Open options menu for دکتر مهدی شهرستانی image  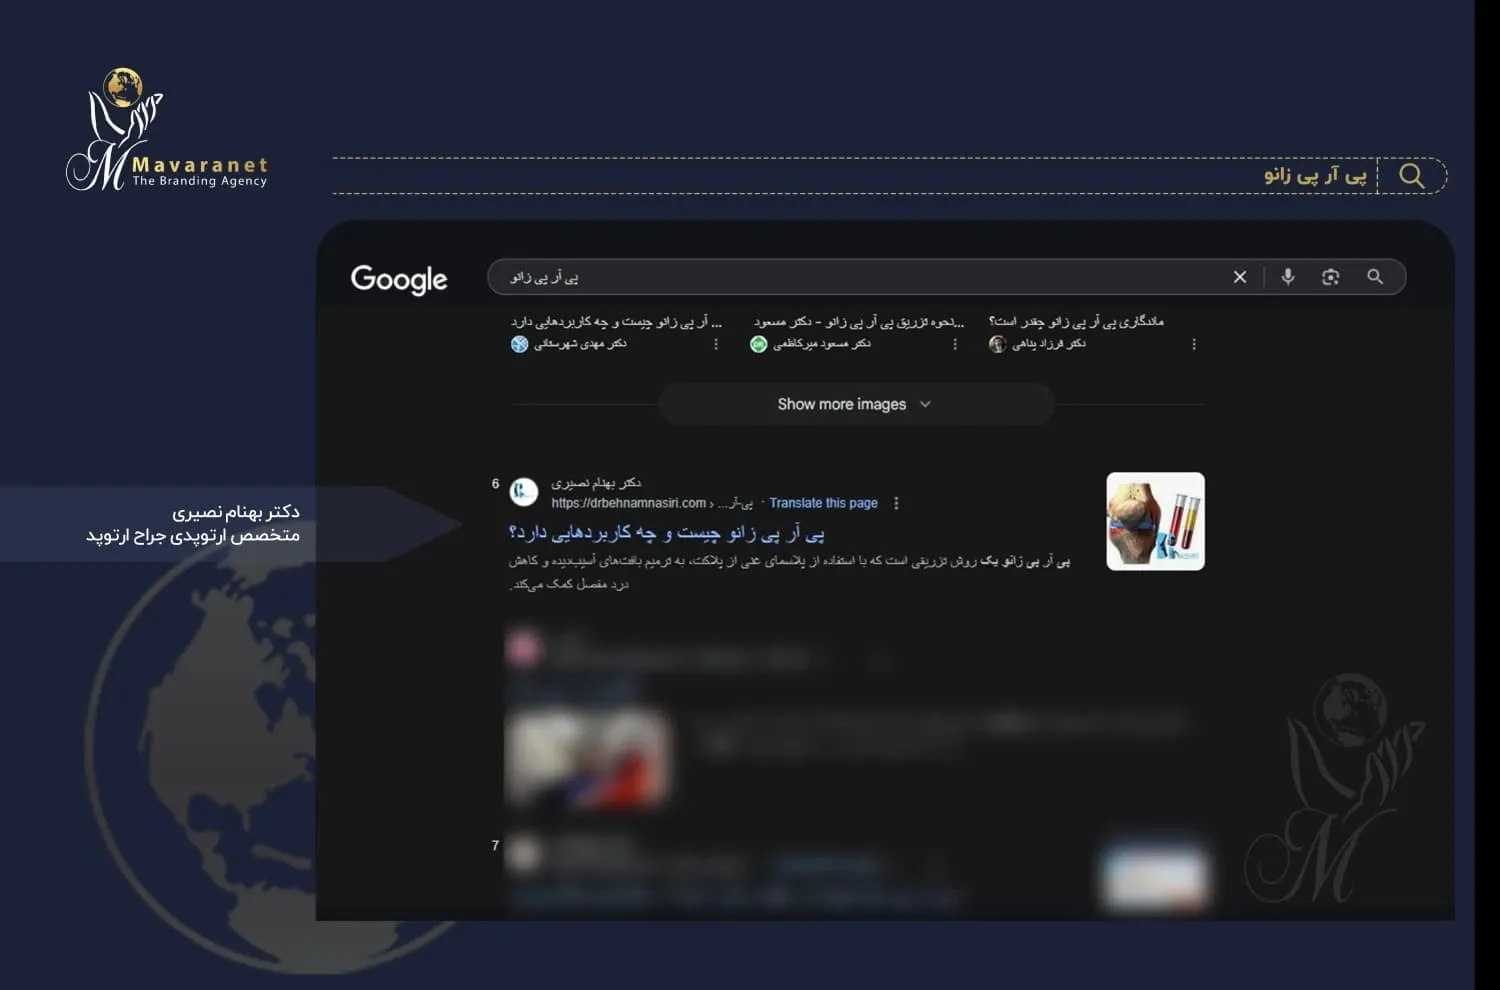coord(715,344)
